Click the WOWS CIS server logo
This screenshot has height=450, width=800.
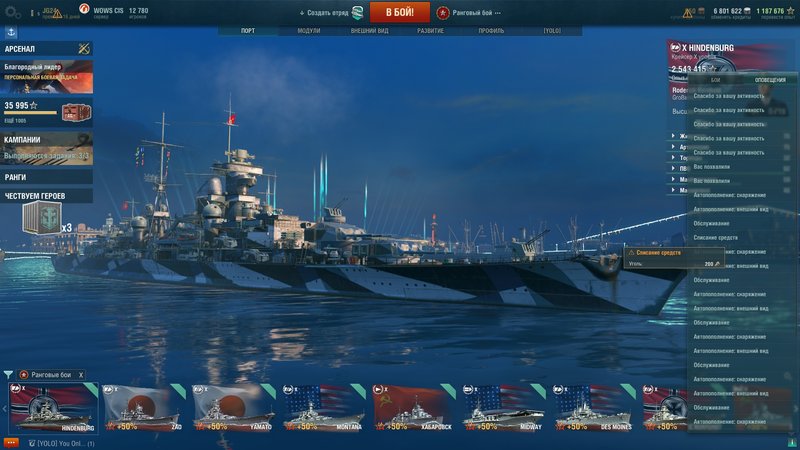tap(85, 9)
